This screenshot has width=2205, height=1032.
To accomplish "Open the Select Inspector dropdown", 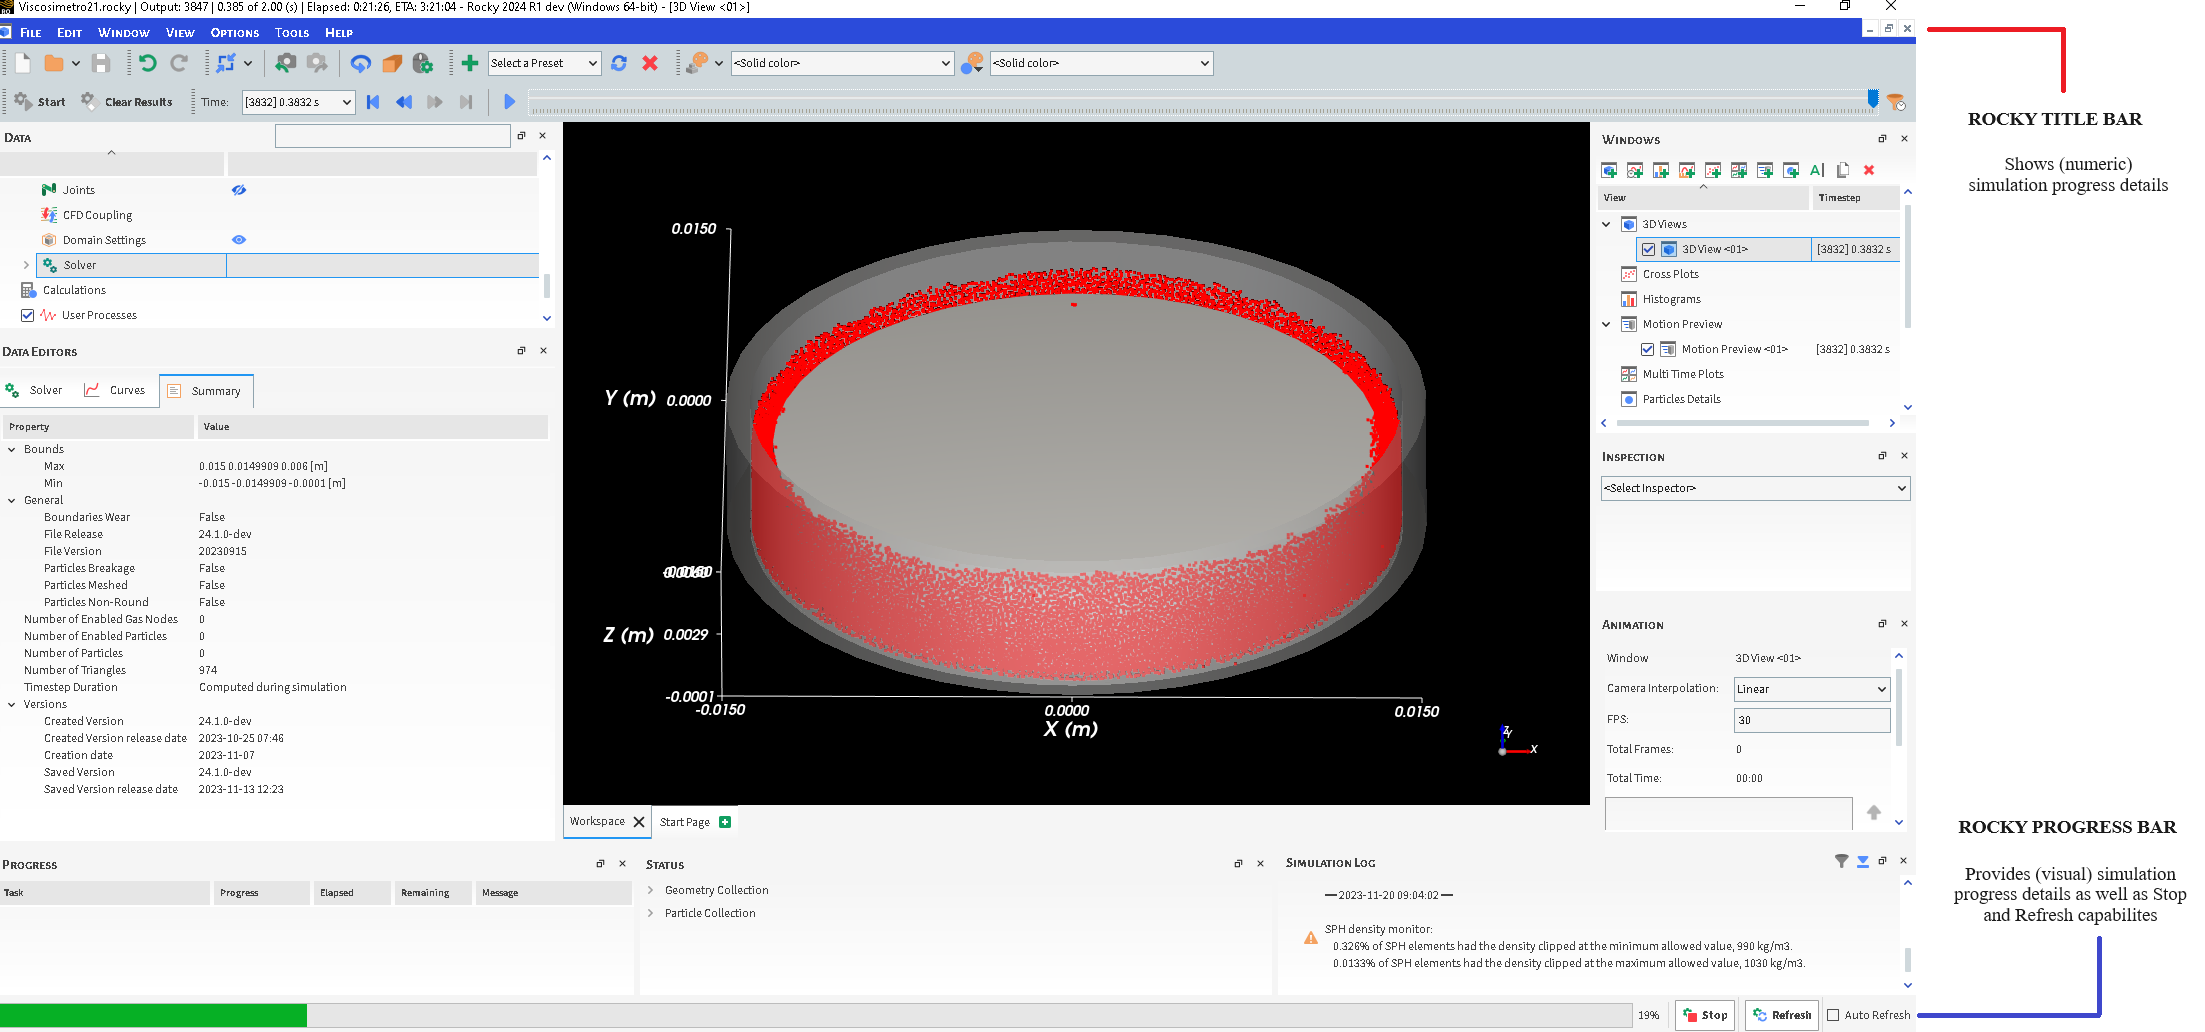I will [x=1755, y=488].
